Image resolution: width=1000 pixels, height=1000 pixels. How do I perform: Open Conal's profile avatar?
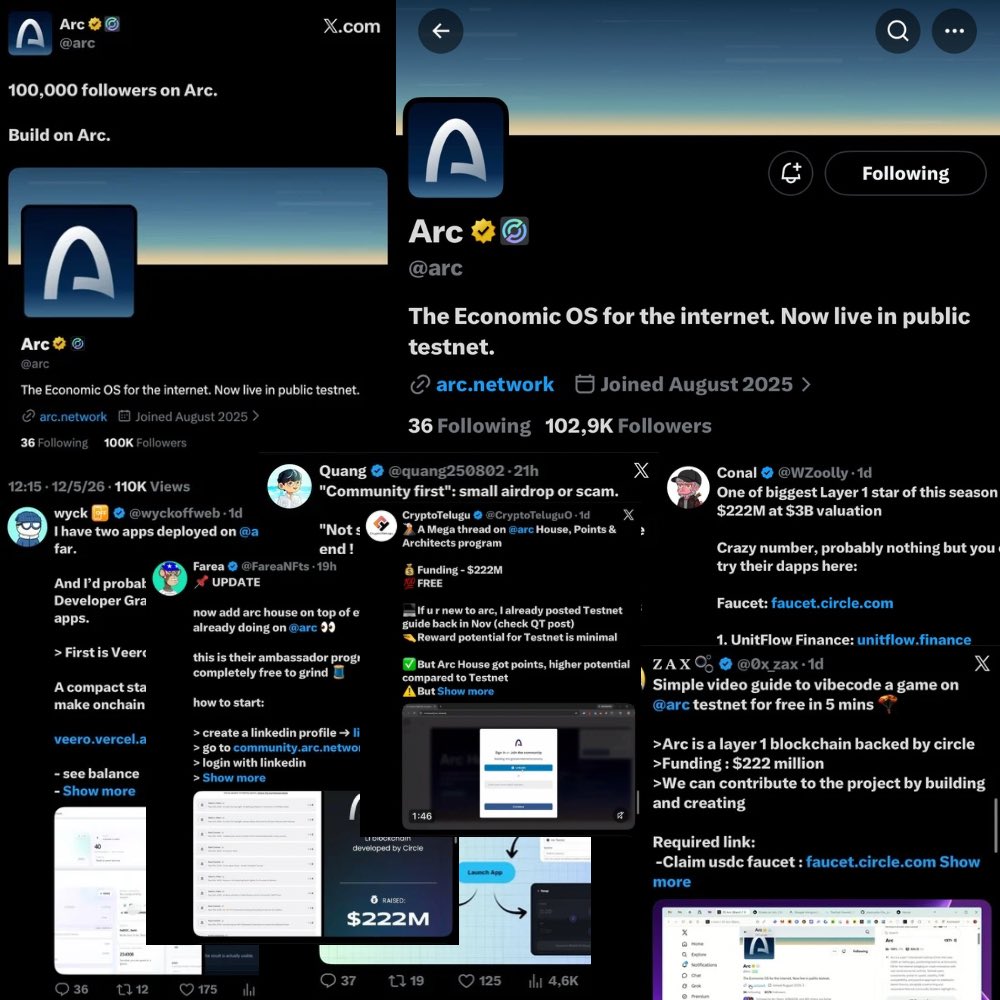688,488
